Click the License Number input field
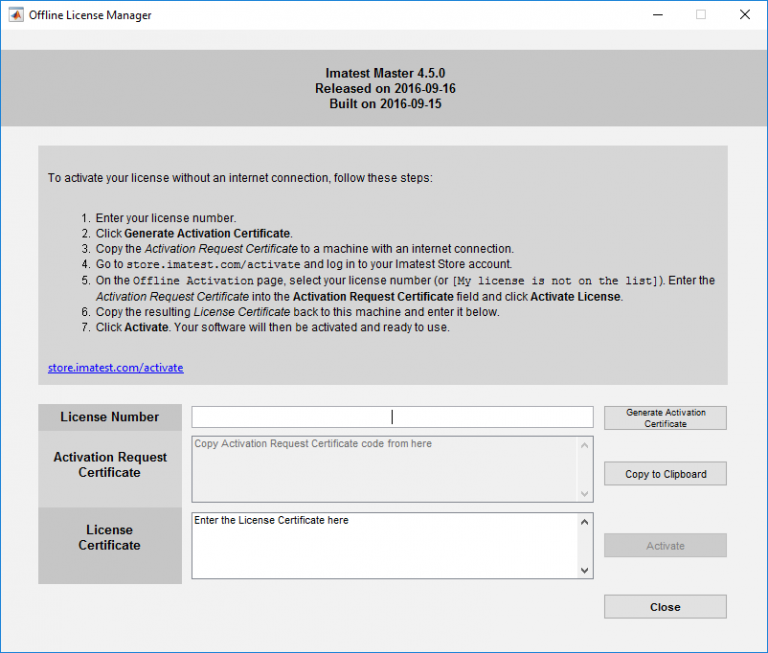 coord(392,417)
